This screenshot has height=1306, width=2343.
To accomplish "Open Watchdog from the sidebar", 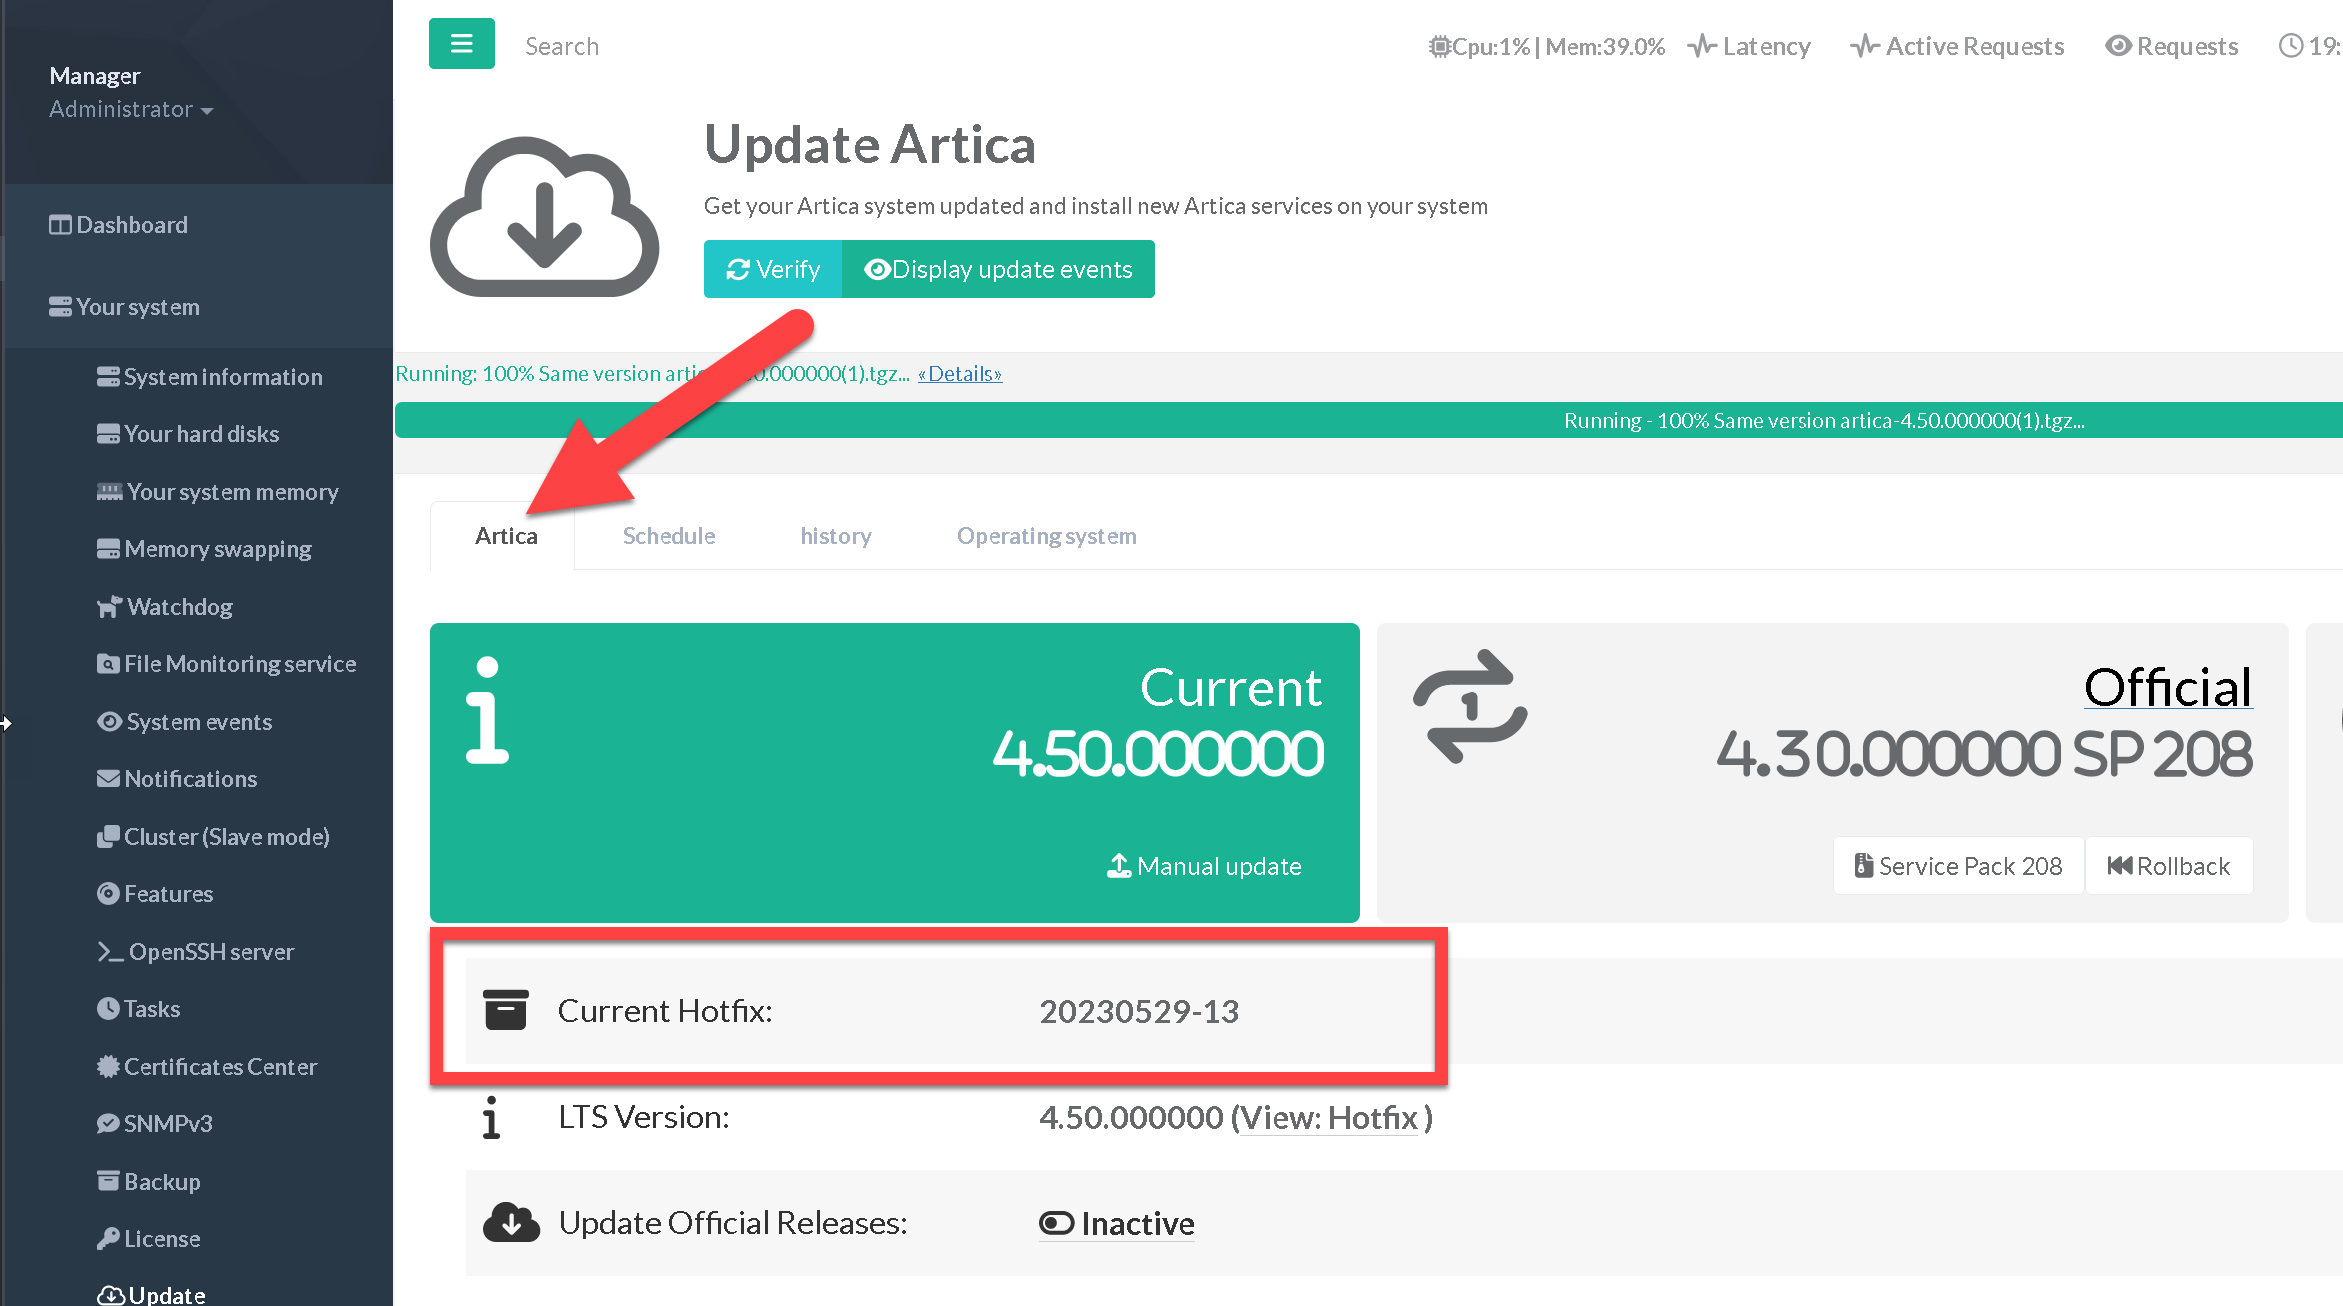I will pos(179,607).
